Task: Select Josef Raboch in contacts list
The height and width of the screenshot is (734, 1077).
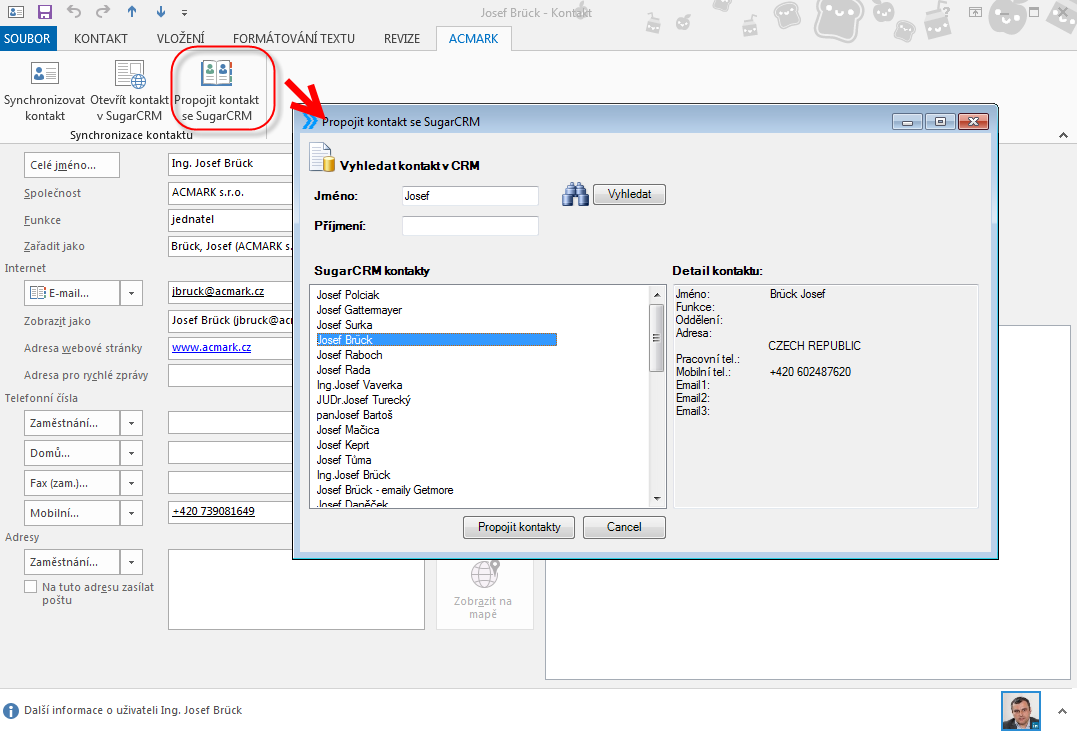Action: pyautogui.click(x=349, y=355)
